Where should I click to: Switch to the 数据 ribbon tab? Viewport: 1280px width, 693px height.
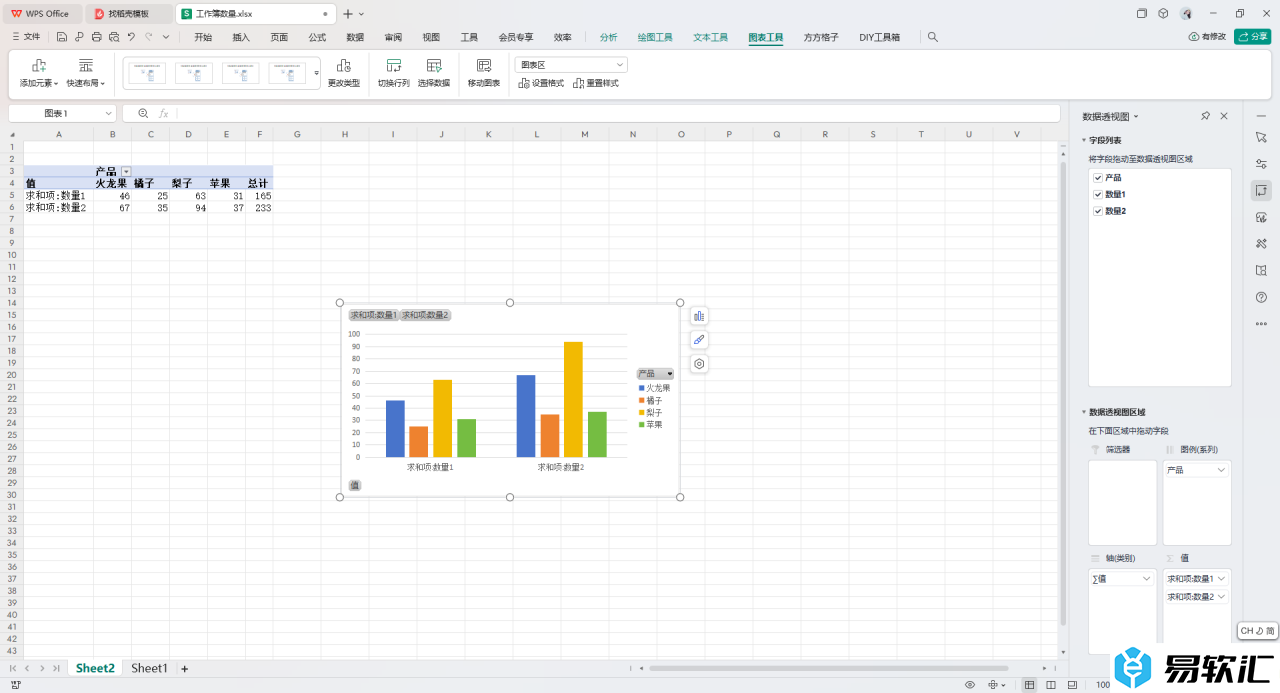355,37
